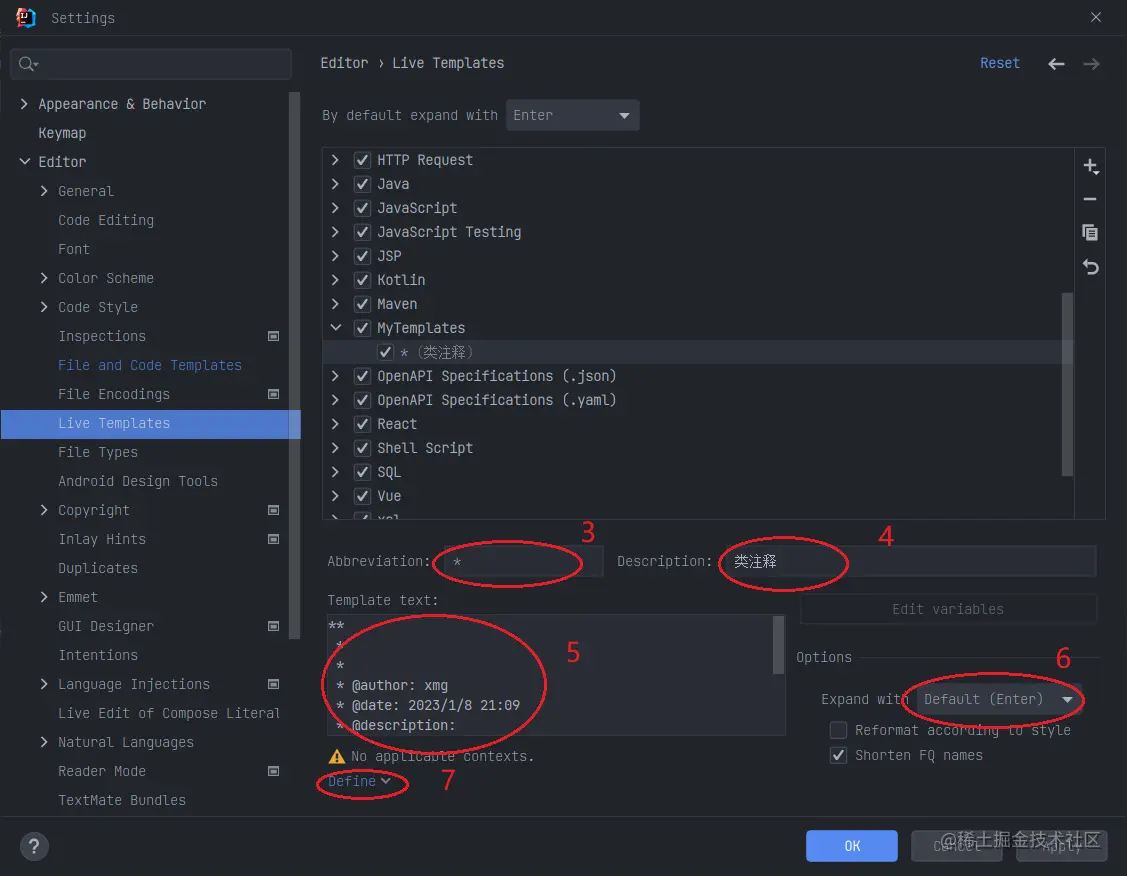Click the add template plus icon

point(1090,167)
